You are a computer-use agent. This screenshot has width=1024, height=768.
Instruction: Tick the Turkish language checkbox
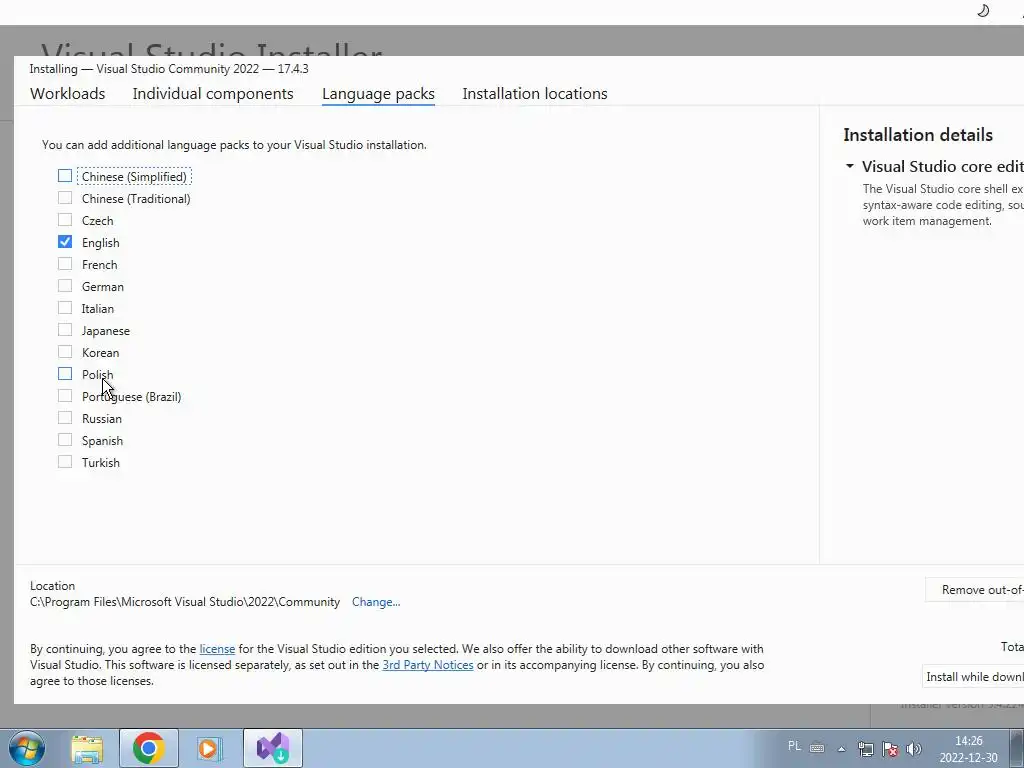click(x=65, y=462)
